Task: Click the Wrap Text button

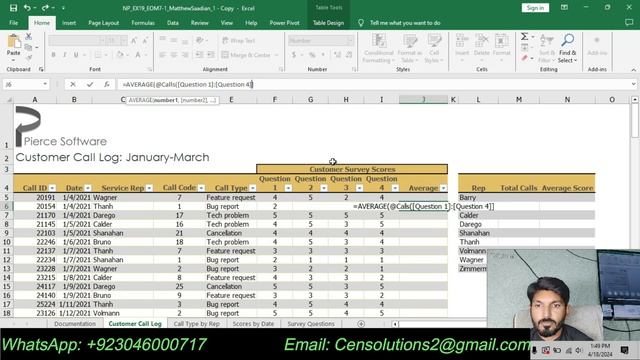Action: 239,40
